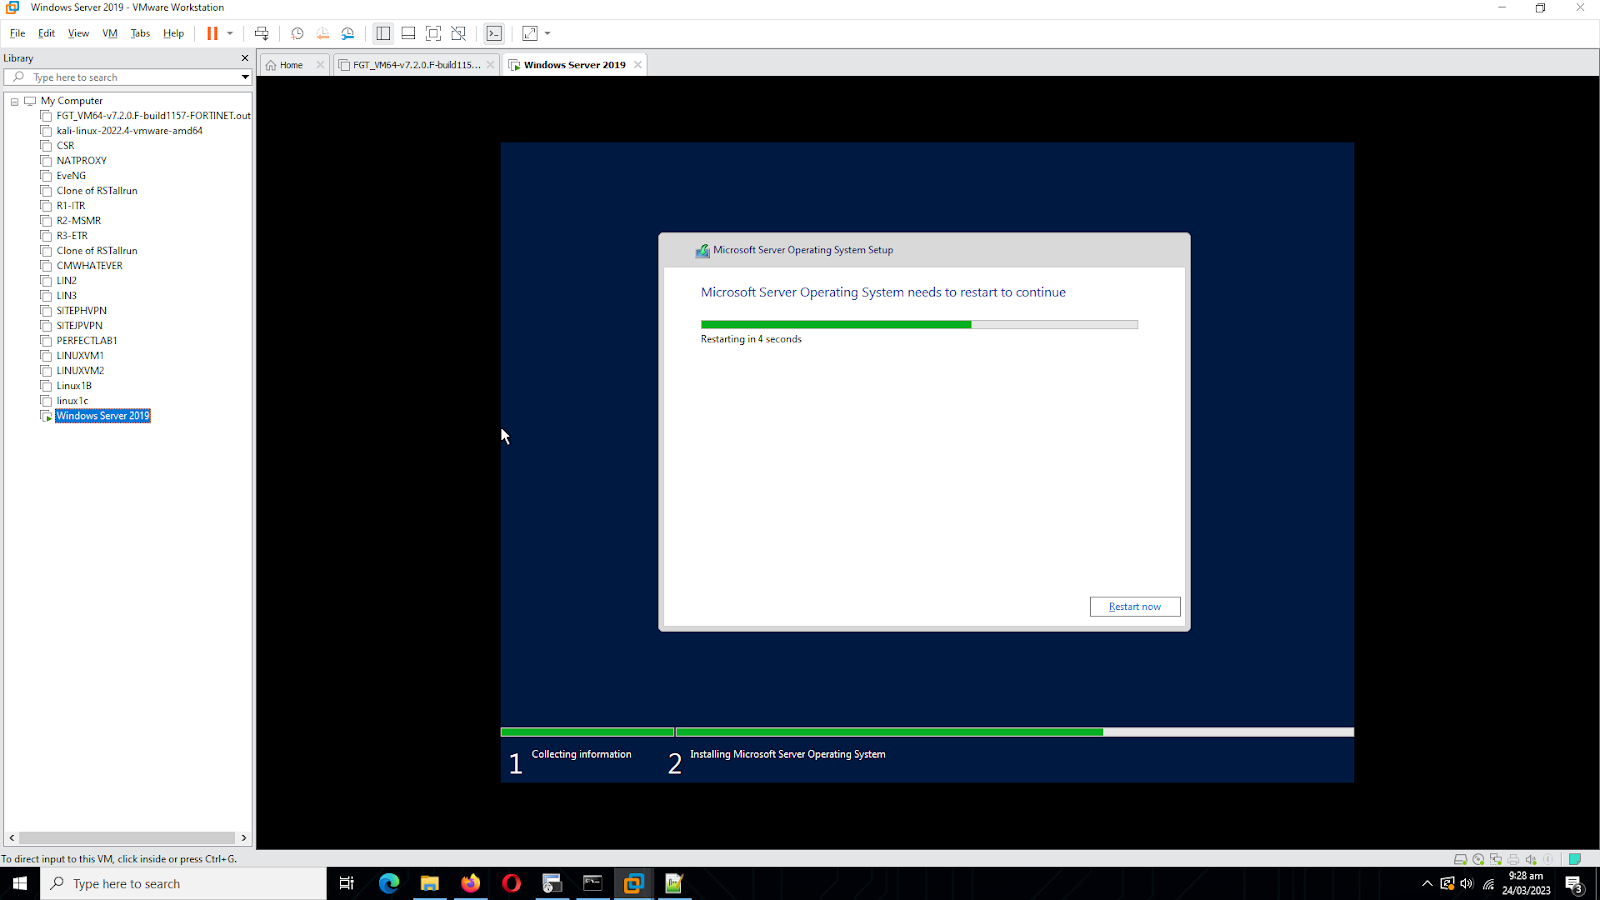This screenshot has width=1600, height=900.
Task: Select kali-linux-2022.4-vmware-amd64 in library
Action: click(x=129, y=131)
